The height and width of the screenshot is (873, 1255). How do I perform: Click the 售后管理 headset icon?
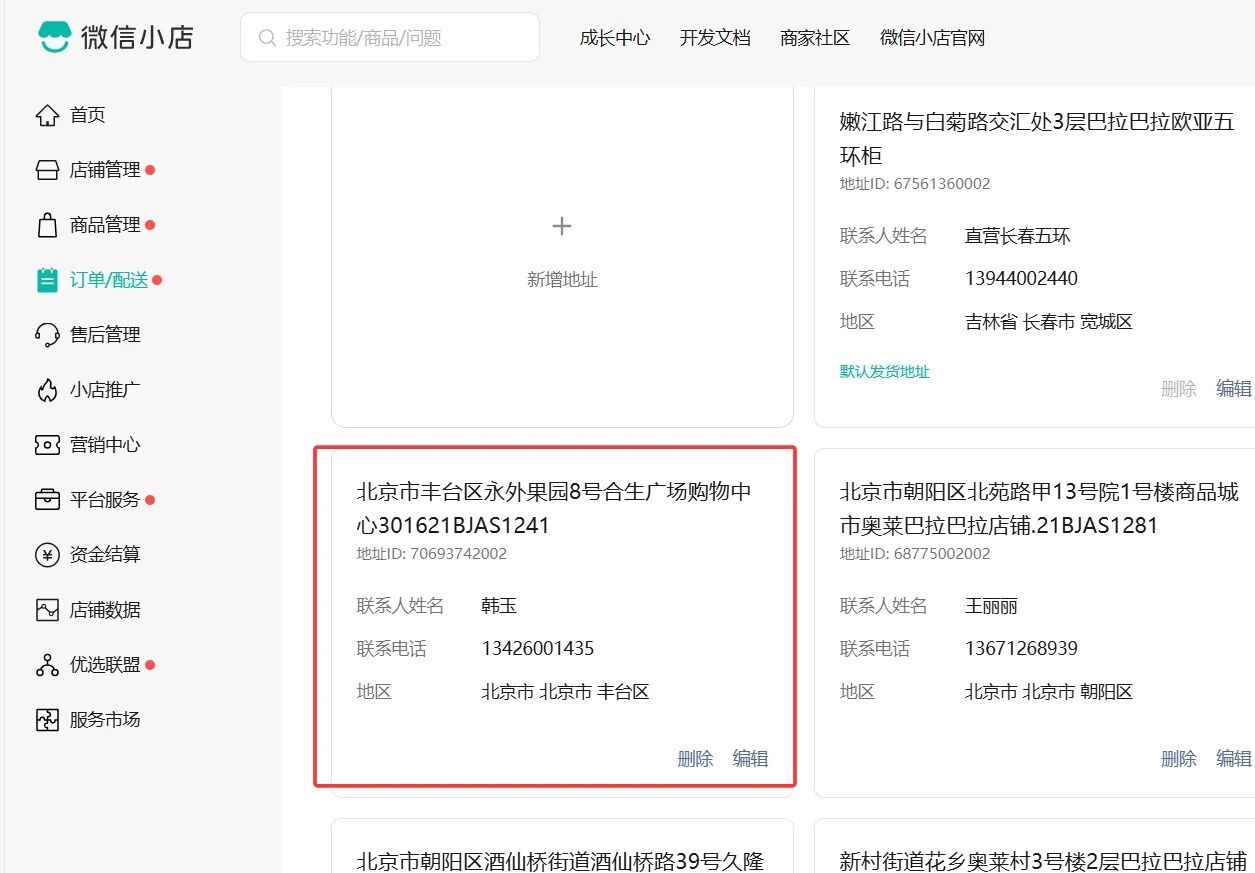coord(47,335)
